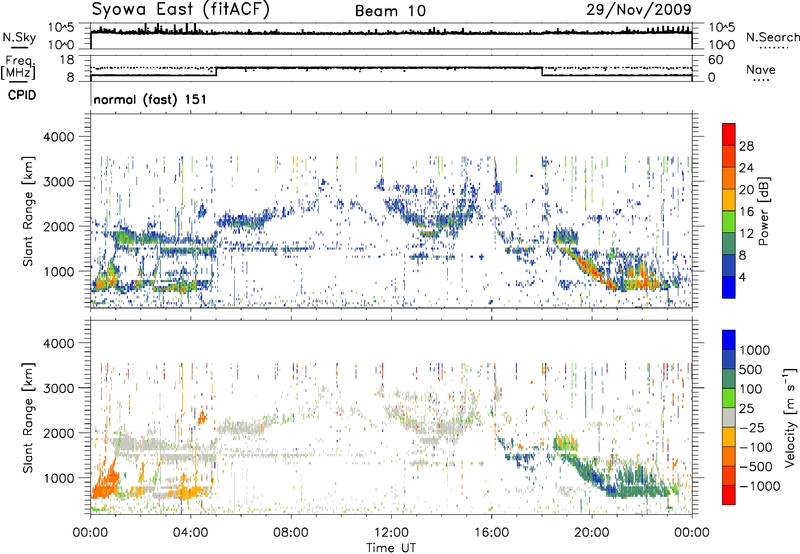Pick the light green 12–16 dB colorbar segment

pos(729,222)
